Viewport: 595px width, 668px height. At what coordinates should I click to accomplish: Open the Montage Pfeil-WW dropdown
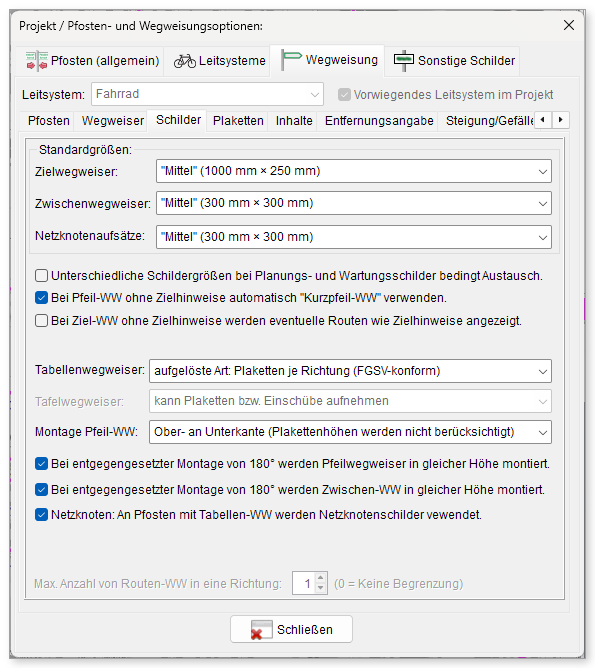click(350, 432)
